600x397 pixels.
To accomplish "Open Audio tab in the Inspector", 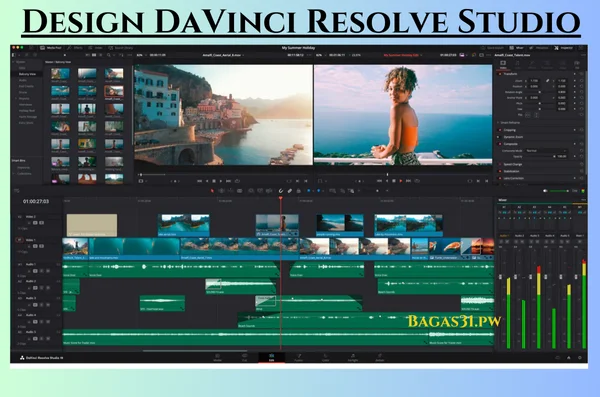I will point(518,64).
